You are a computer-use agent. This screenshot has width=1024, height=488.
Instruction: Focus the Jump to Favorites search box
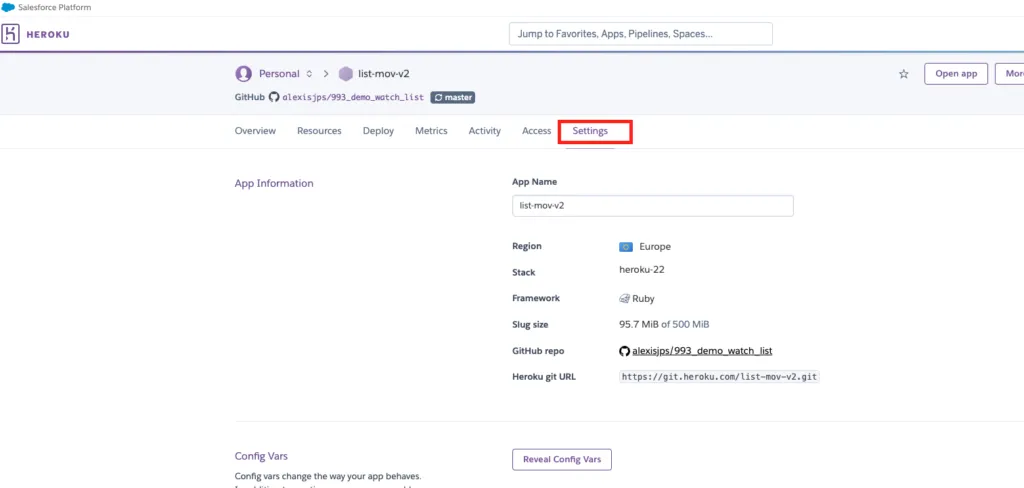click(641, 34)
